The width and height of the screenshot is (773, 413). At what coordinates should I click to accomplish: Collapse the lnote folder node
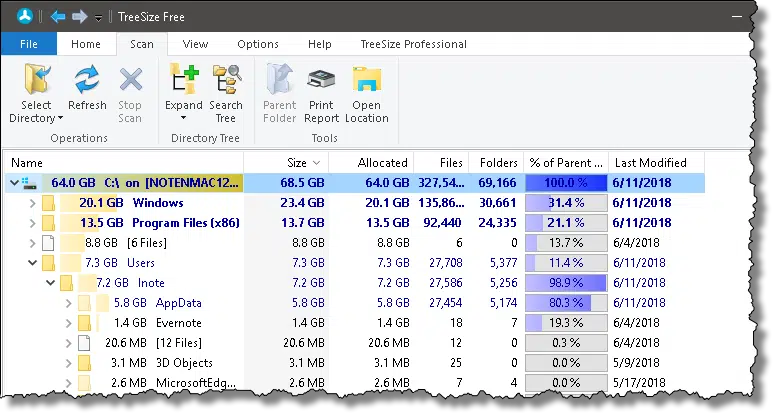[x=50, y=283]
